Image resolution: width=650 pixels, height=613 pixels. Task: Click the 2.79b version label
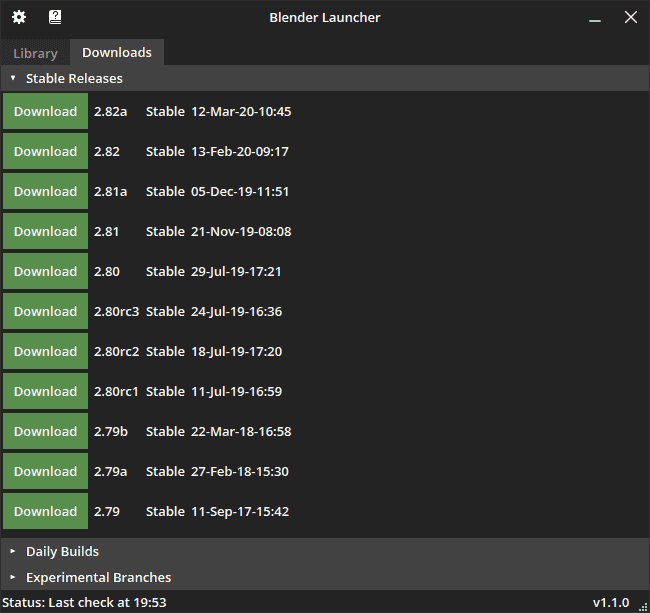111,431
